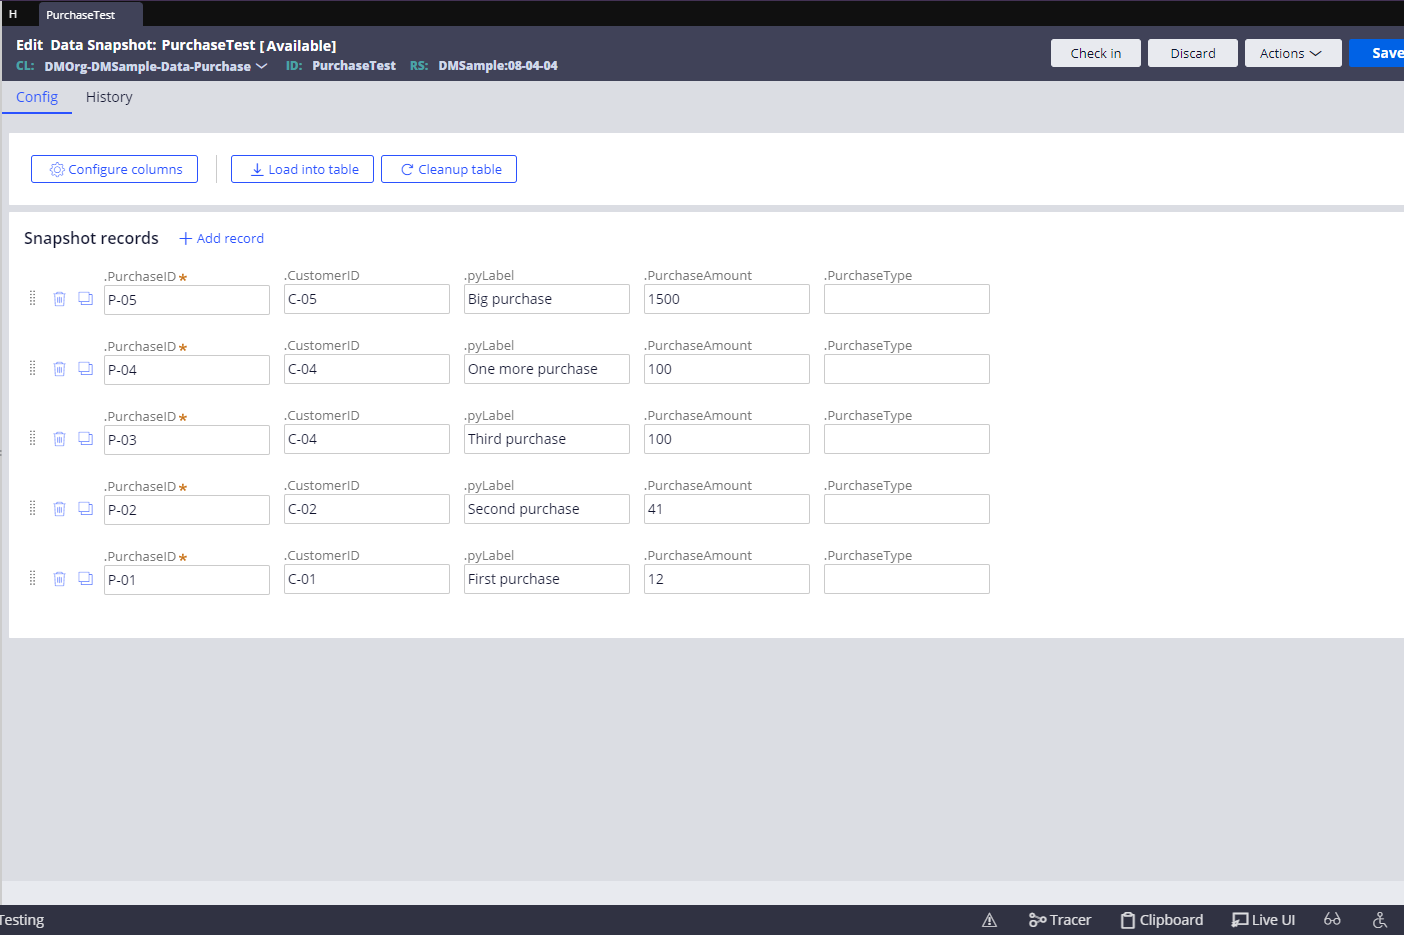Click the drag handle of row P-01

tap(32, 578)
